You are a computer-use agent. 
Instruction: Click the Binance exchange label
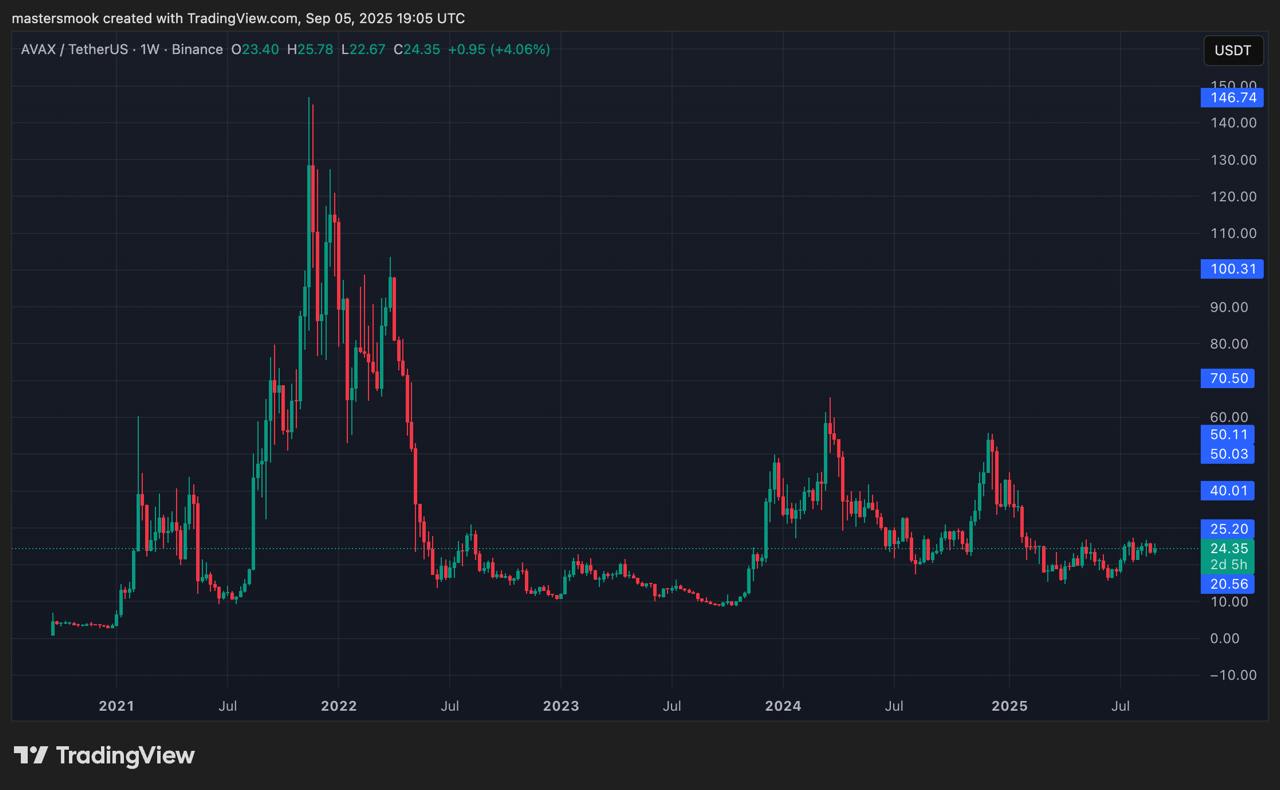(197, 49)
